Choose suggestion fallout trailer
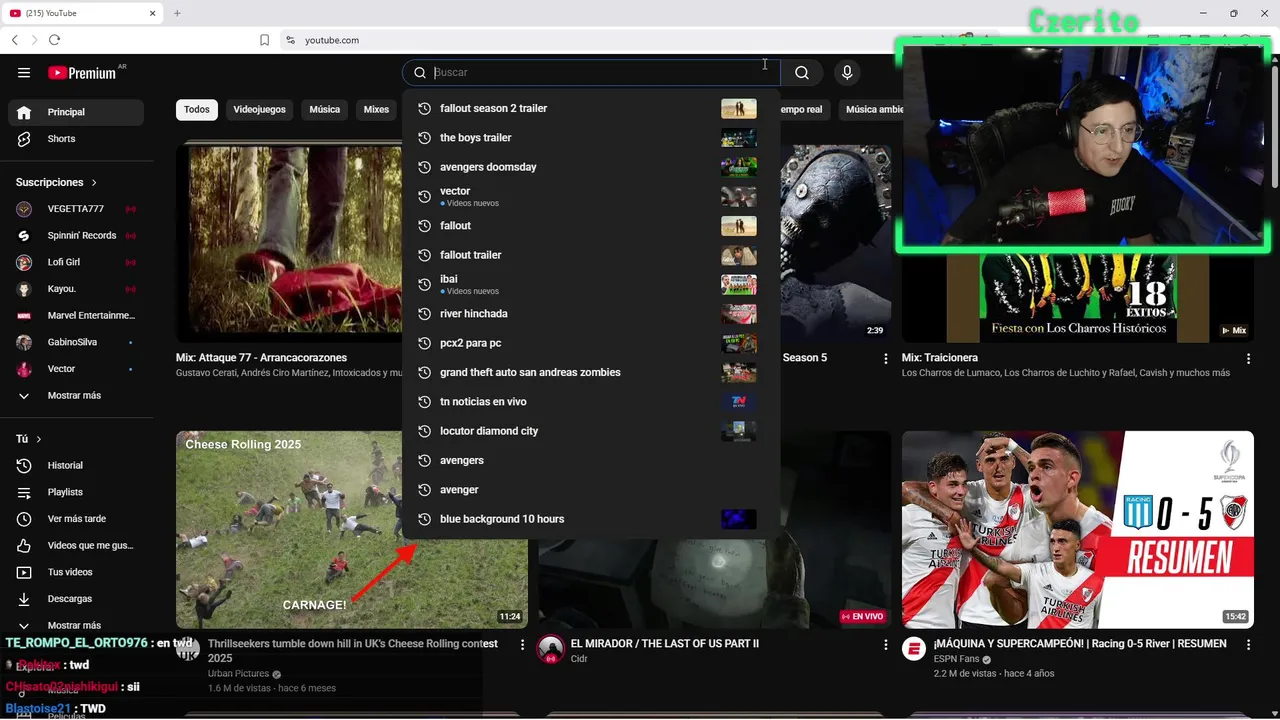 [x=591, y=255]
